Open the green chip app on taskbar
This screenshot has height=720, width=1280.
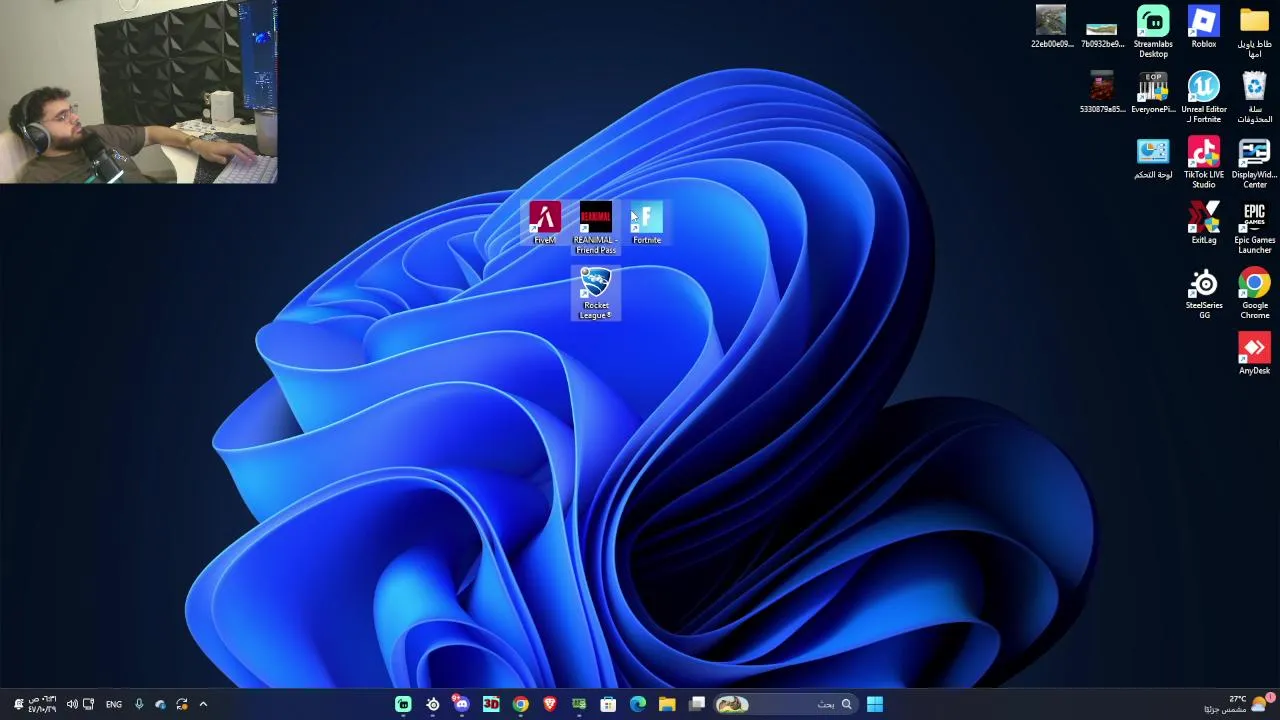tap(579, 704)
